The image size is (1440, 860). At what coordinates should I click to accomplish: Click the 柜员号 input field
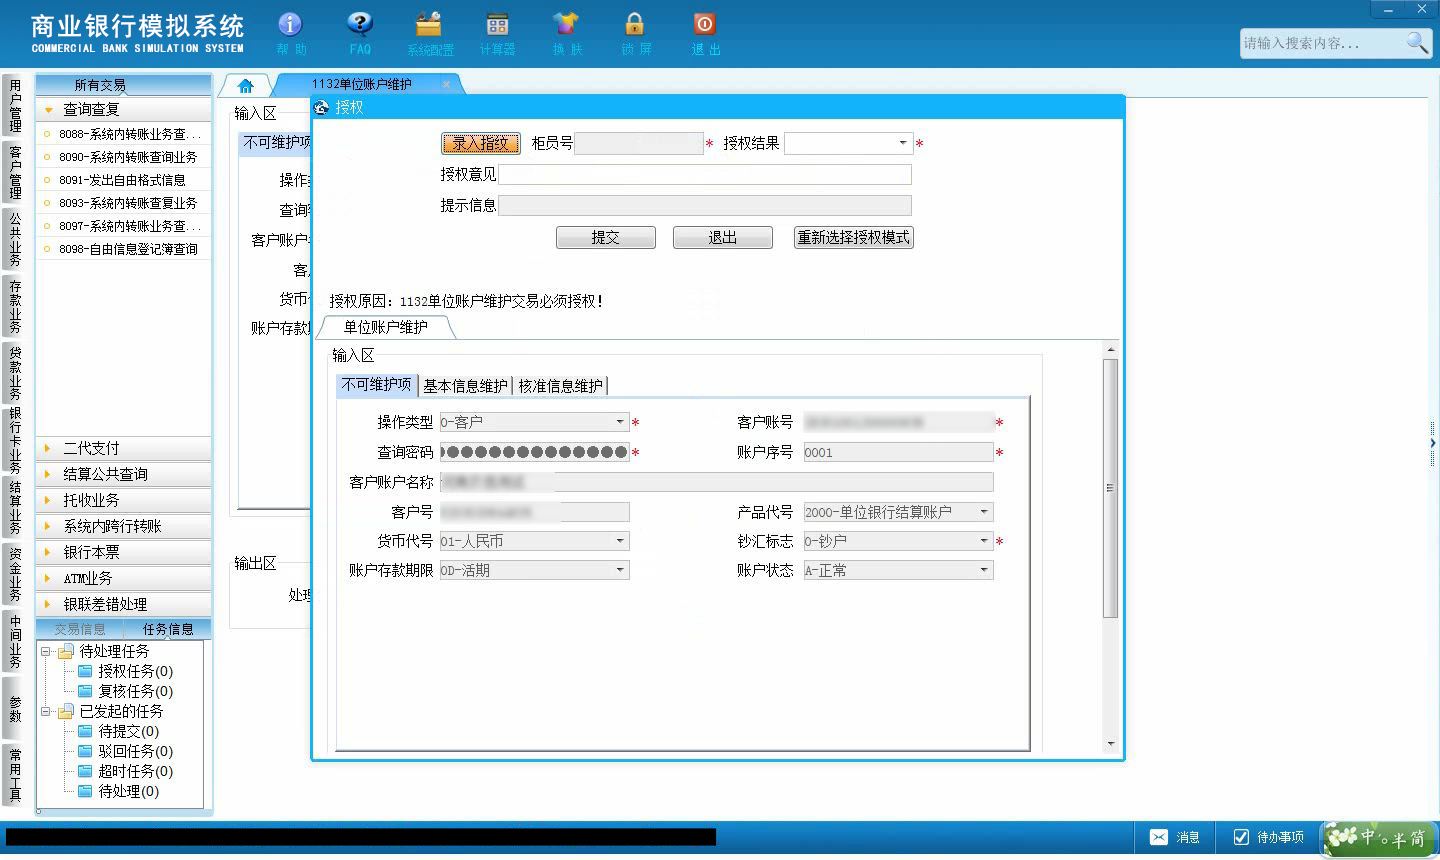[x=639, y=143]
